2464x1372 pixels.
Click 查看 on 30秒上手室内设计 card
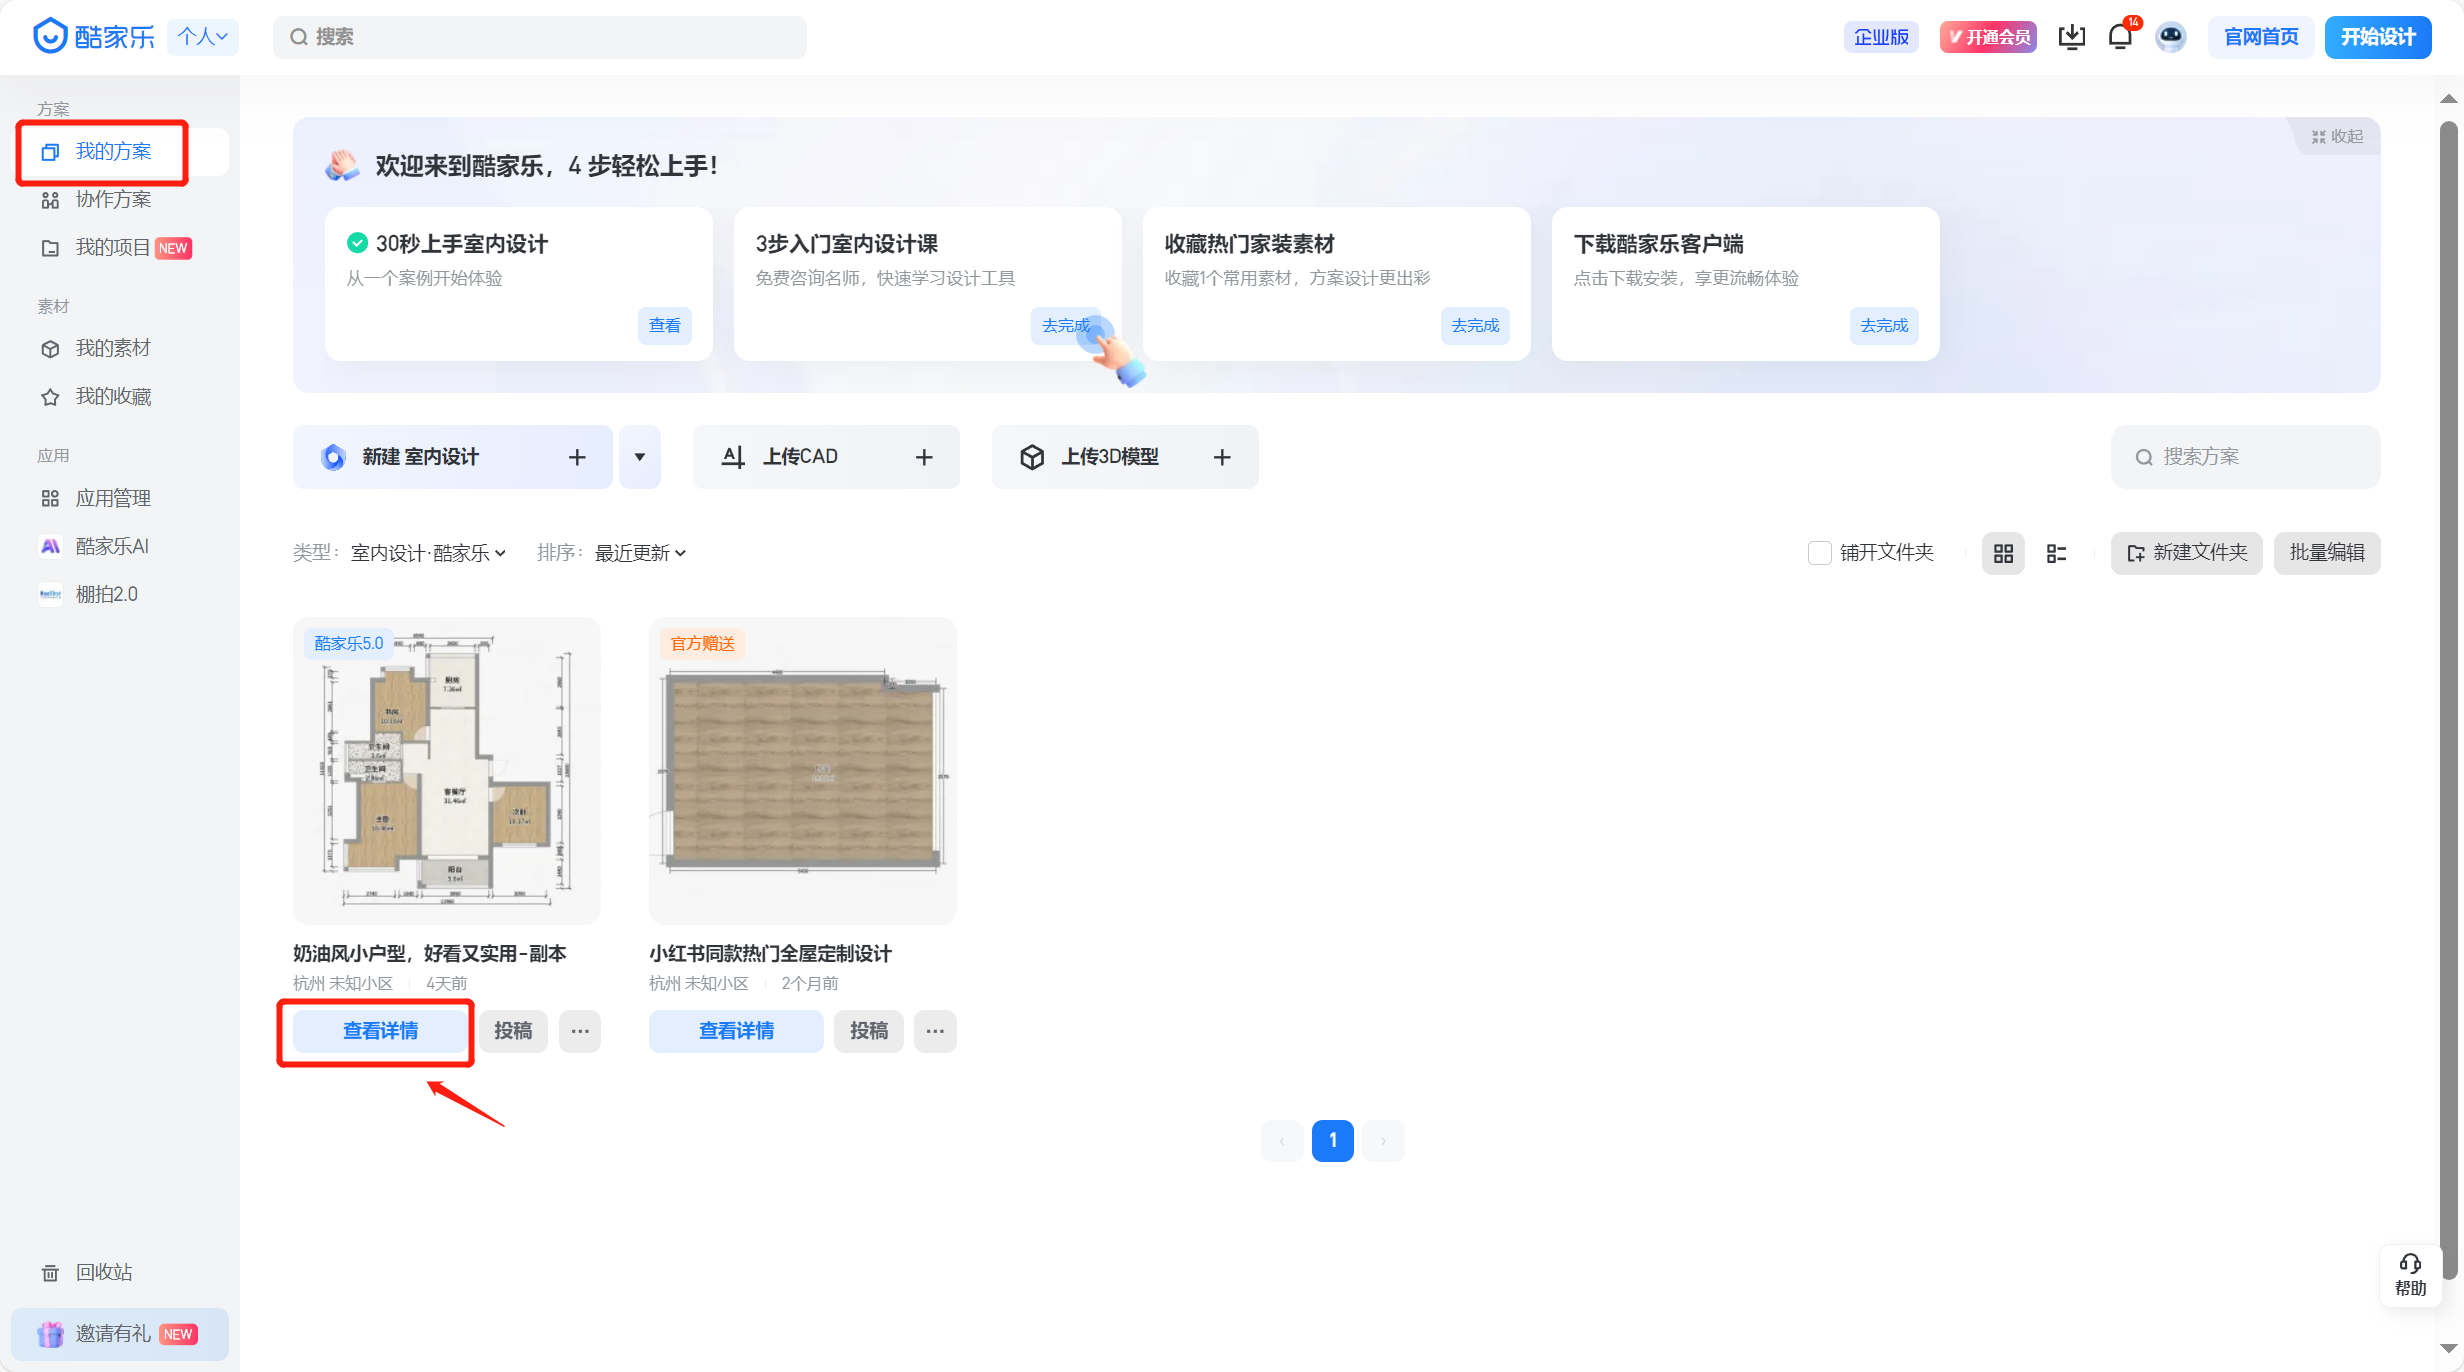click(x=665, y=325)
